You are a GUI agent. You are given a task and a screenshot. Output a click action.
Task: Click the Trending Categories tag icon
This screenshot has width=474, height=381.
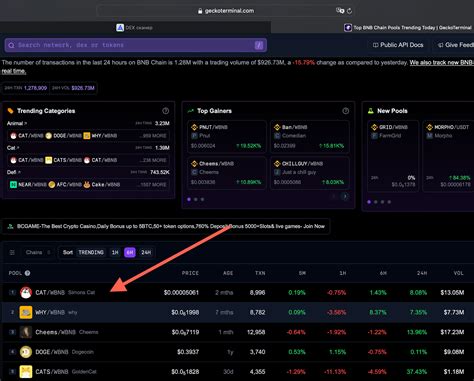coord(10,111)
